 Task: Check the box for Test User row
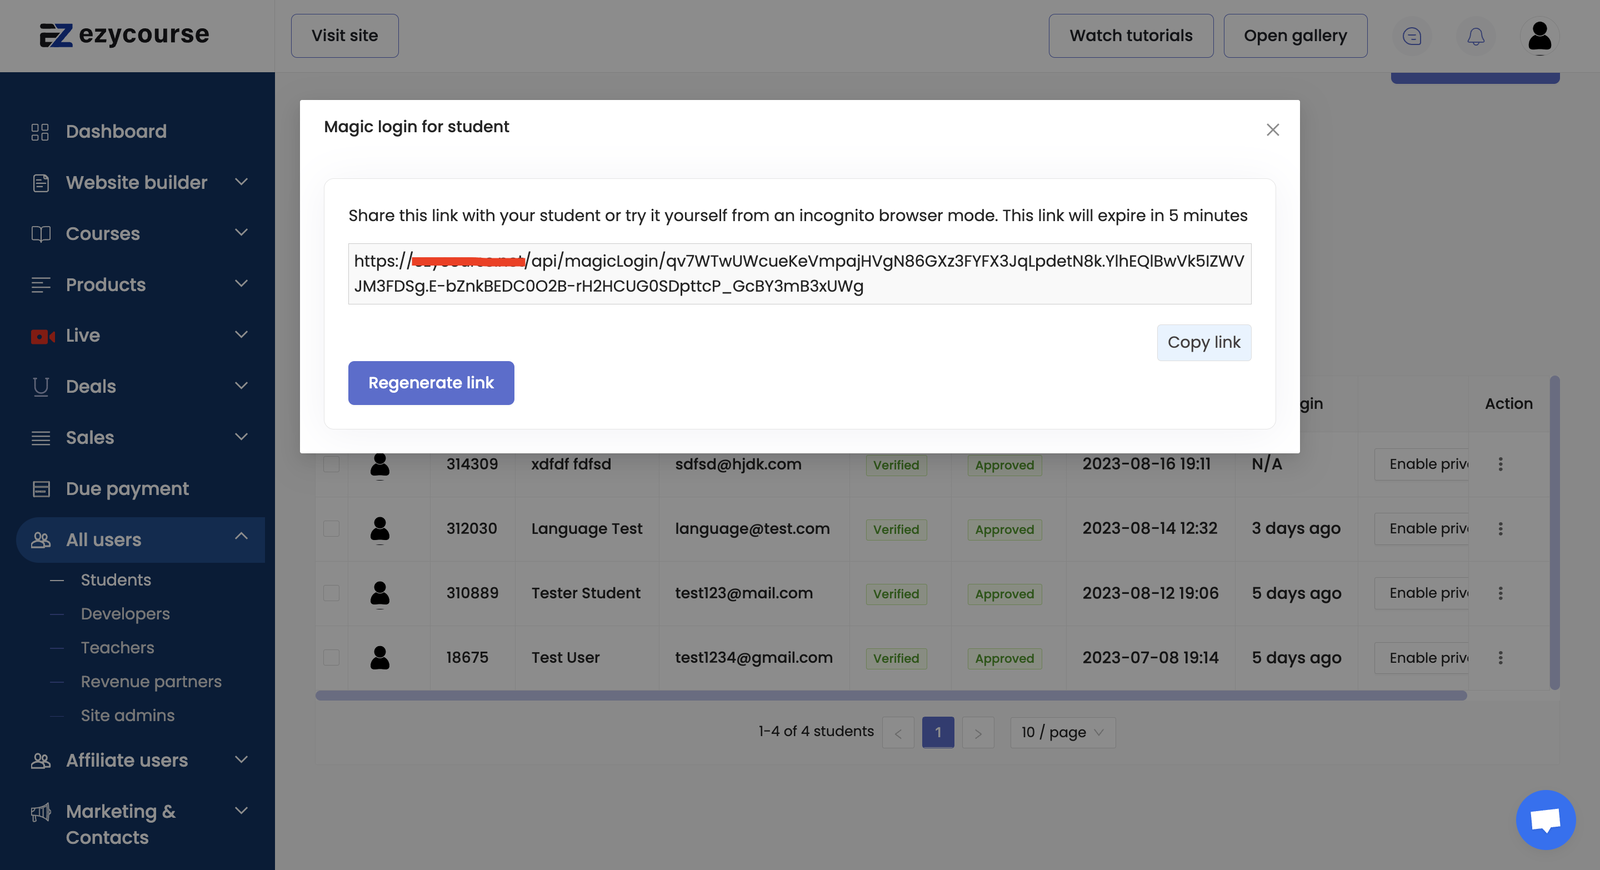331,658
